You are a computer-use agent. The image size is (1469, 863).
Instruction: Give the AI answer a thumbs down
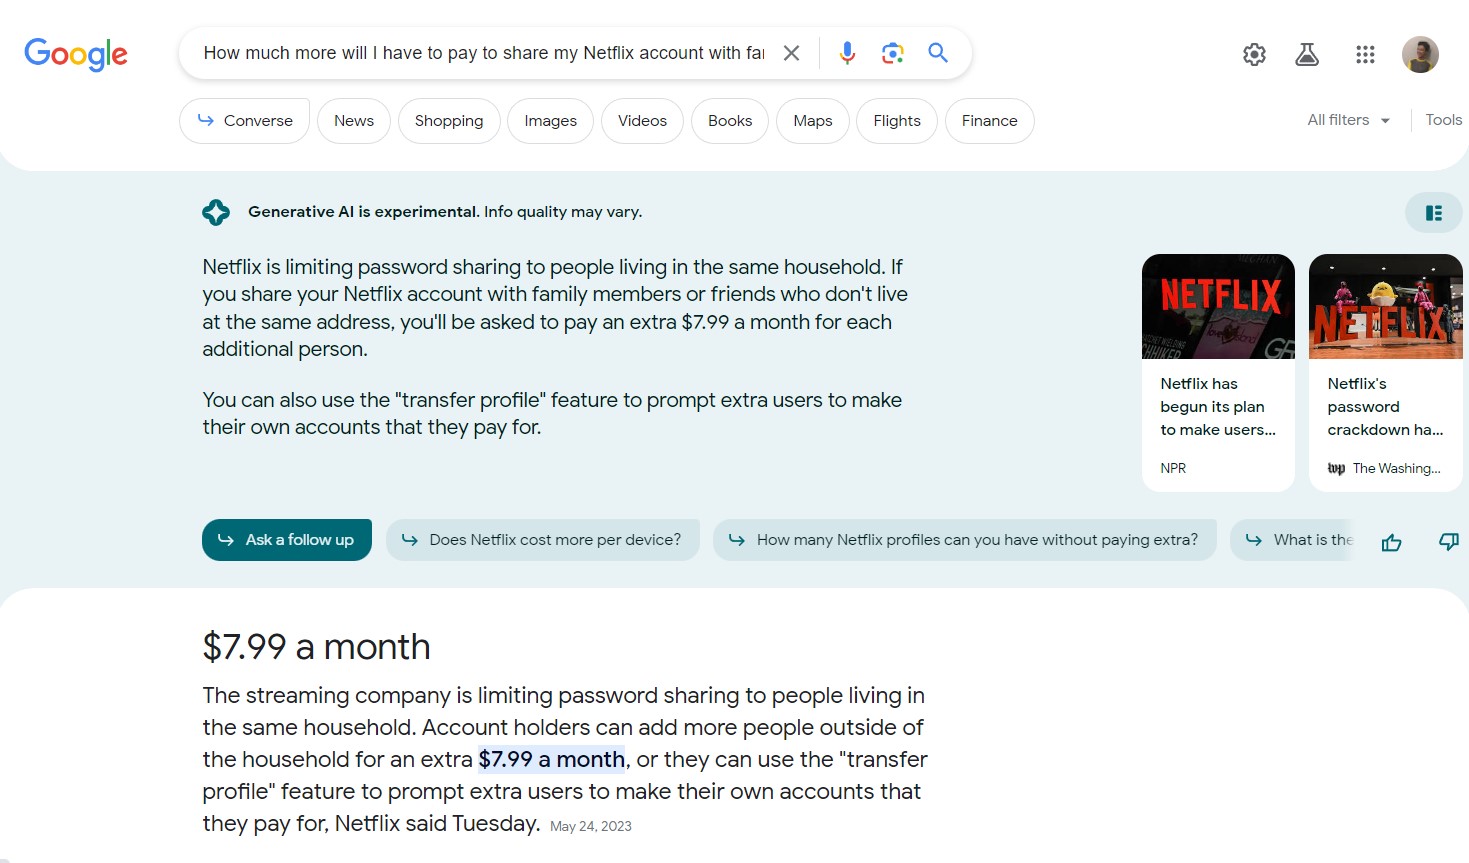(1448, 541)
